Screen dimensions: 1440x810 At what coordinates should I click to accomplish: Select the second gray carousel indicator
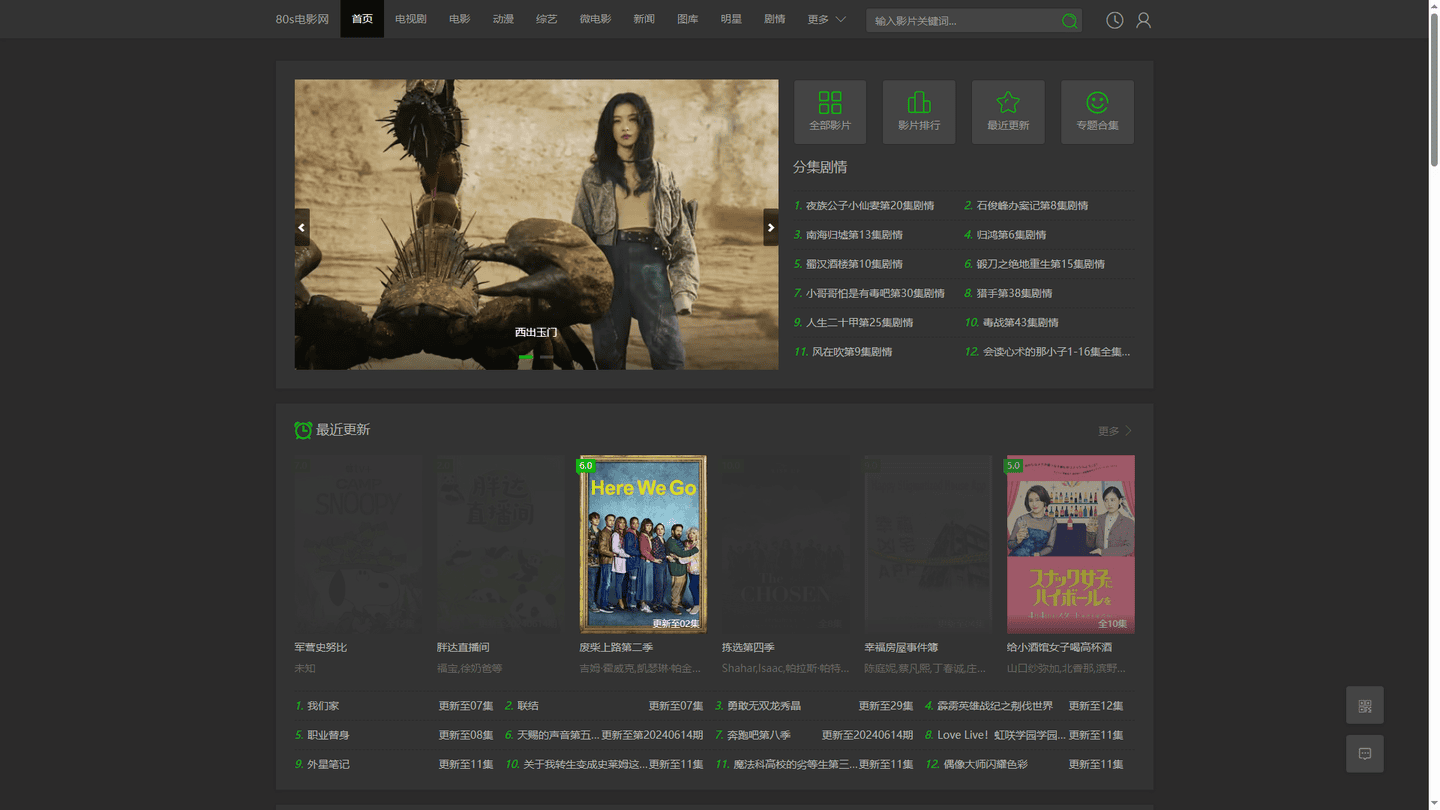pyautogui.click(x=546, y=357)
